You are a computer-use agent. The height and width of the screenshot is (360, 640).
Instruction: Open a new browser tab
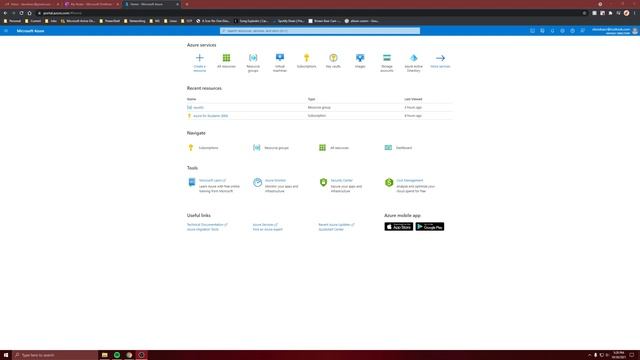[187, 4]
